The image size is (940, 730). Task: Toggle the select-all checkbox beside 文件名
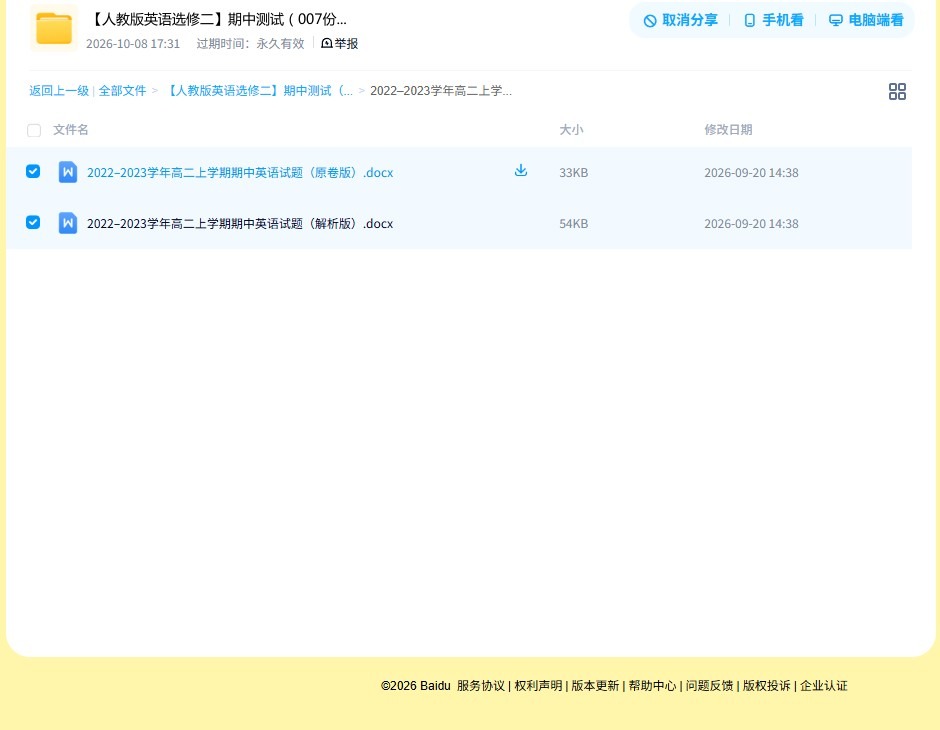(x=34, y=130)
